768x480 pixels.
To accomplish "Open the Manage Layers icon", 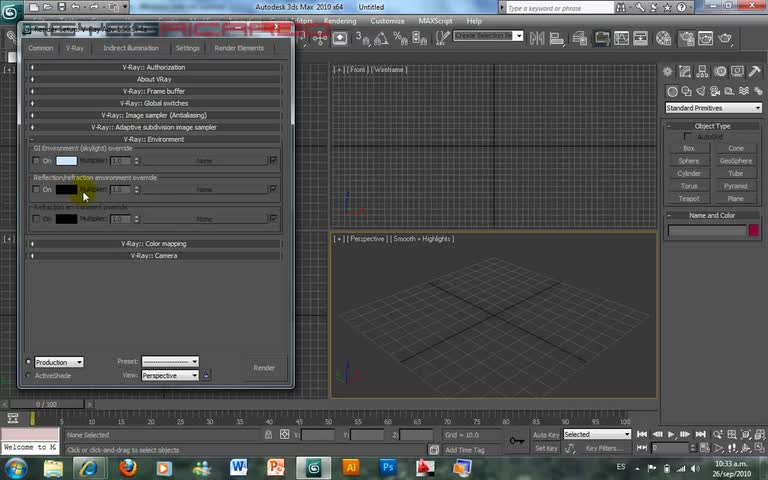I will coord(580,38).
